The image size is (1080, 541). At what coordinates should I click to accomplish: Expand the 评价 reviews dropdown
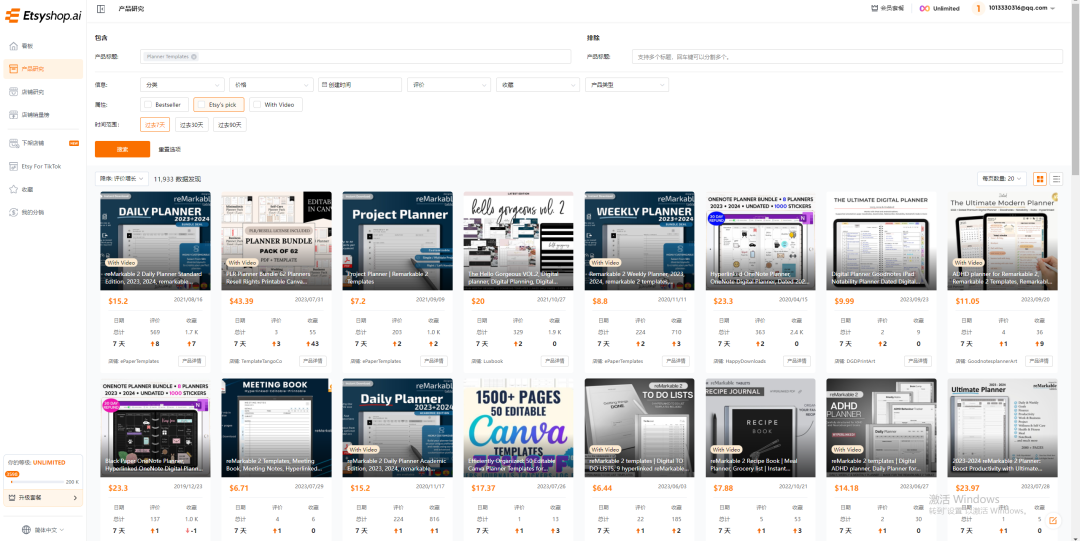(x=449, y=85)
